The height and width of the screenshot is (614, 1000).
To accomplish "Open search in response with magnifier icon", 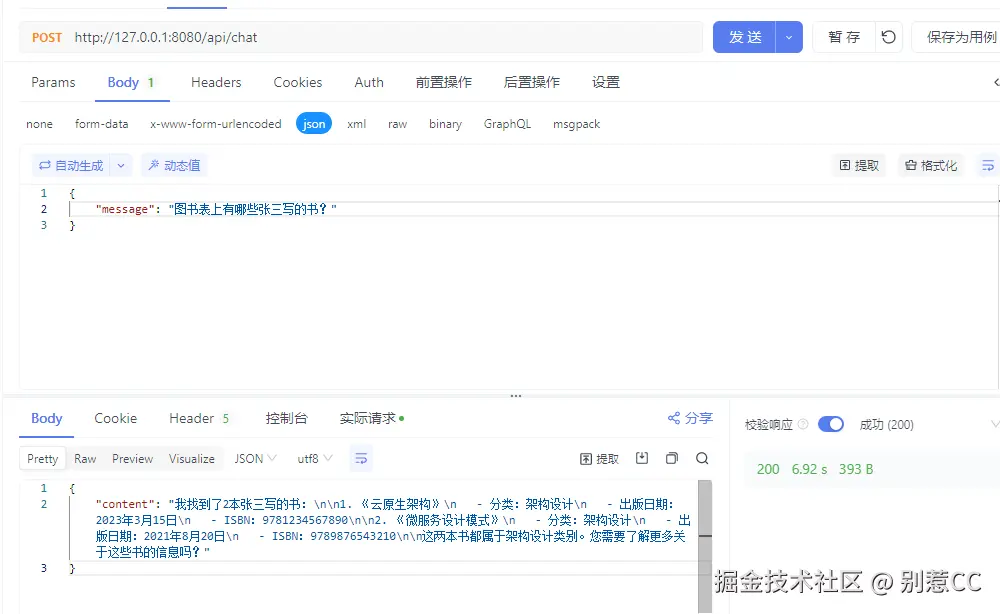I will [702, 458].
